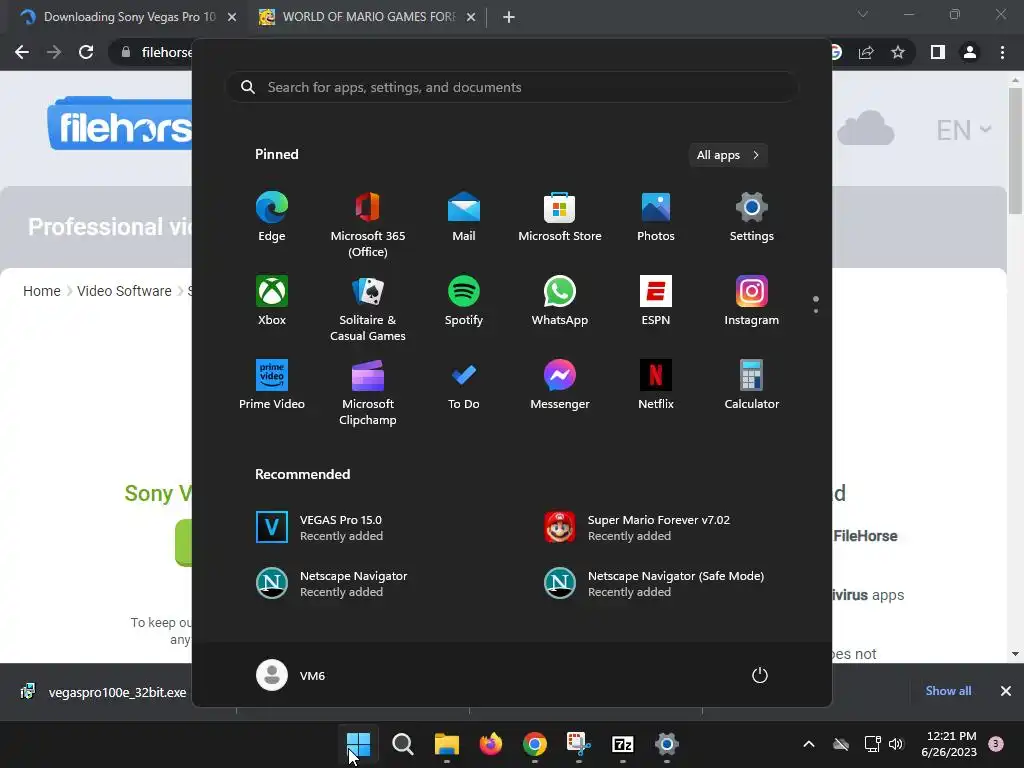Open the WhatsApp app
The width and height of the screenshot is (1024, 768).
pyautogui.click(x=560, y=301)
